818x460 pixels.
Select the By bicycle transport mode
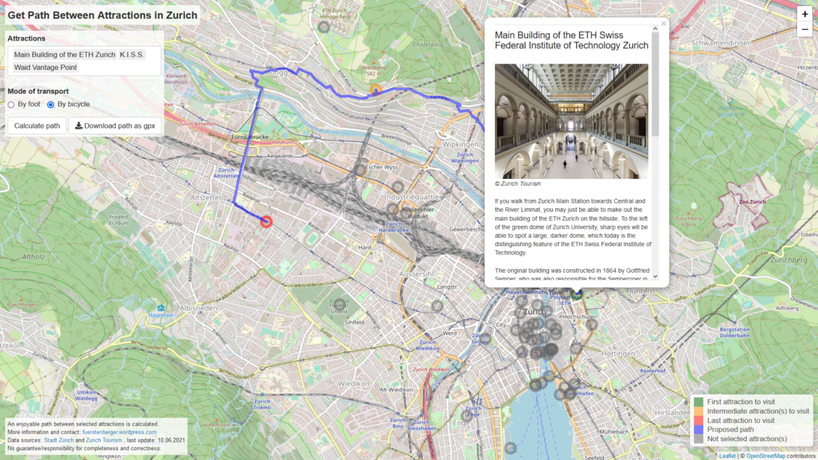(51, 105)
